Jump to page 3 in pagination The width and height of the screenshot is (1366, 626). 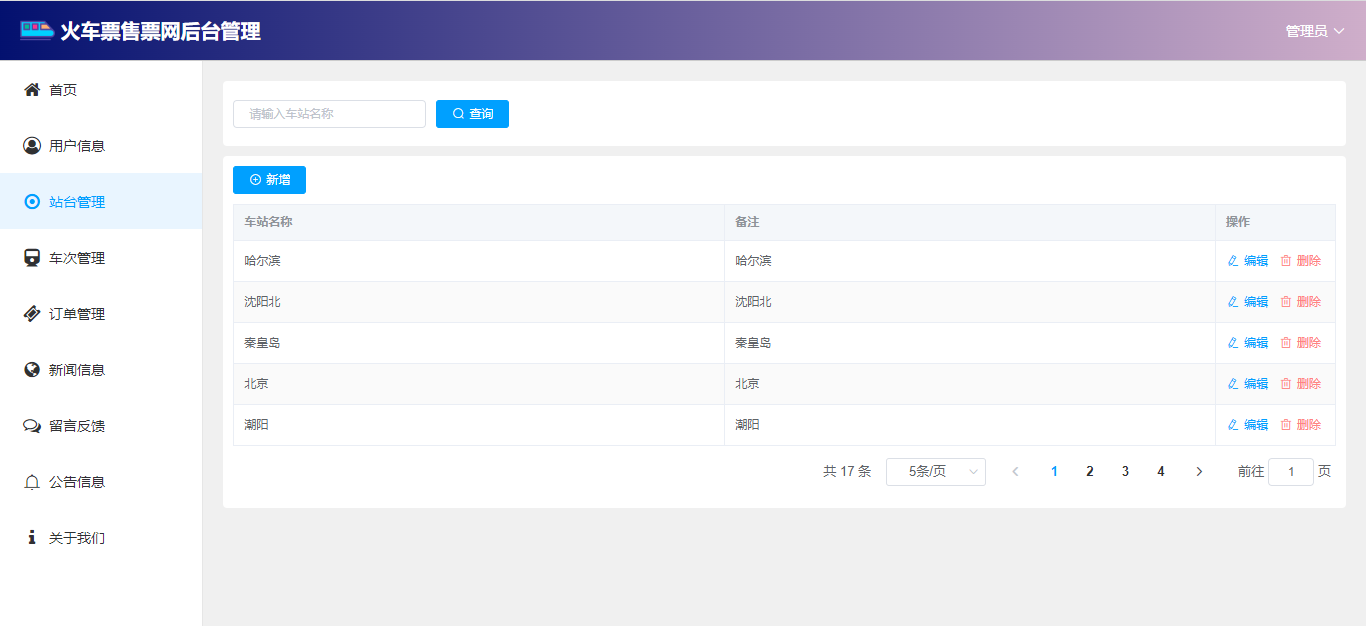pos(1125,472)
